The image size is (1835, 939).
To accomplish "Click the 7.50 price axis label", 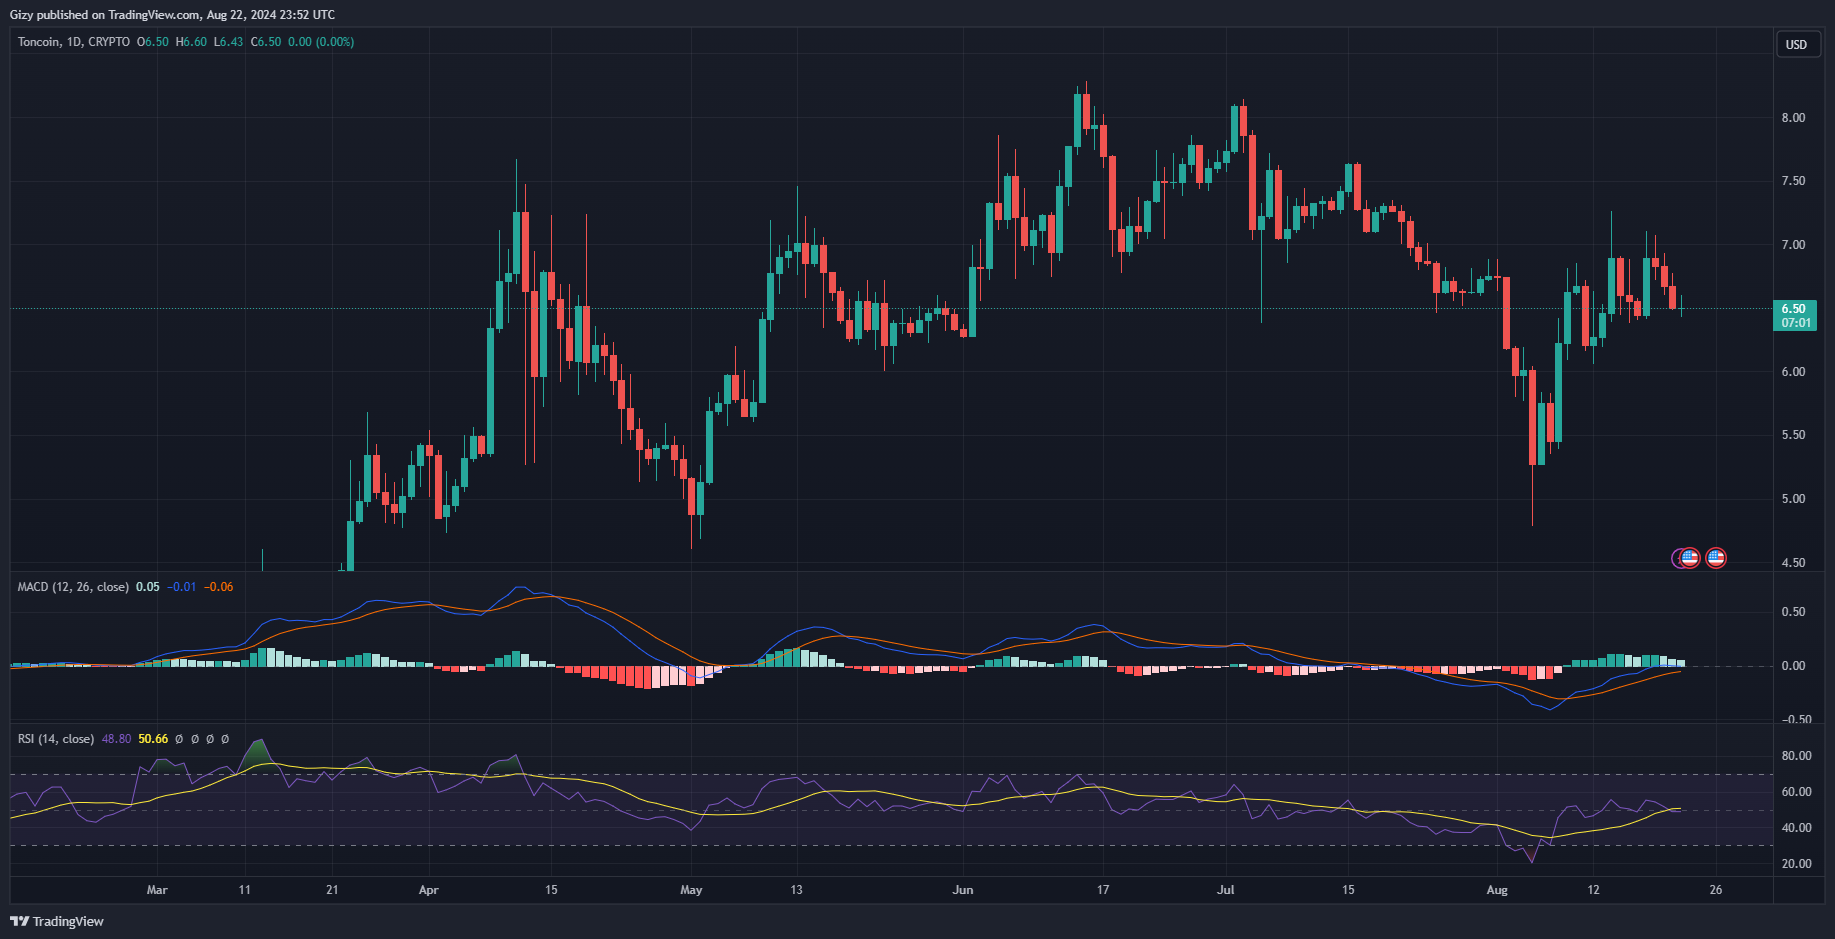I will pos(1793,181).
